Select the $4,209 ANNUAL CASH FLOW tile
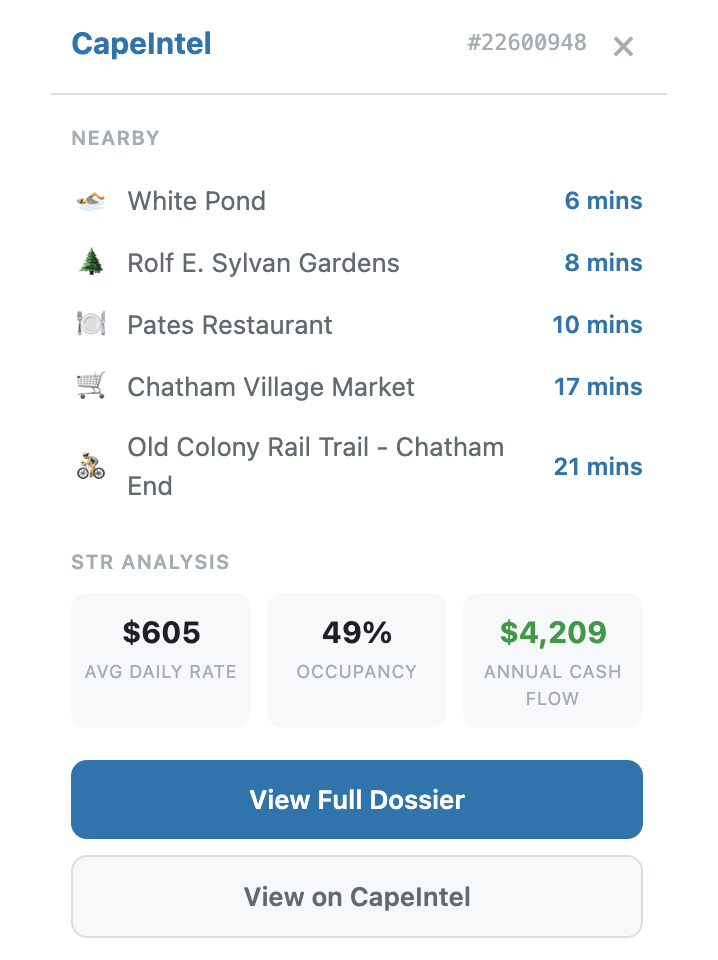 tap(552, 660)
